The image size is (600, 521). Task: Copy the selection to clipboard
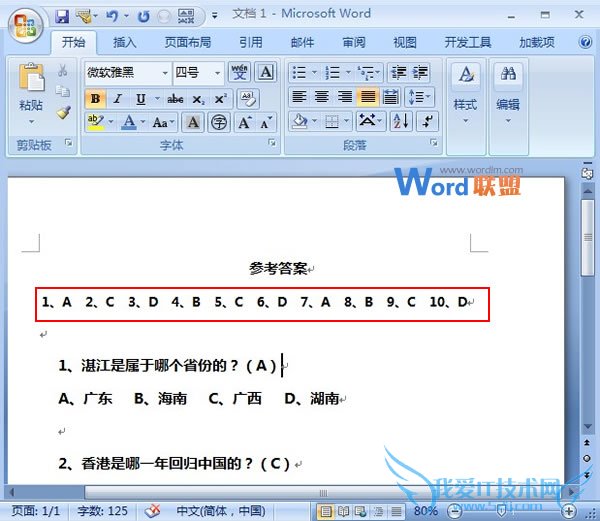(62, 91)
